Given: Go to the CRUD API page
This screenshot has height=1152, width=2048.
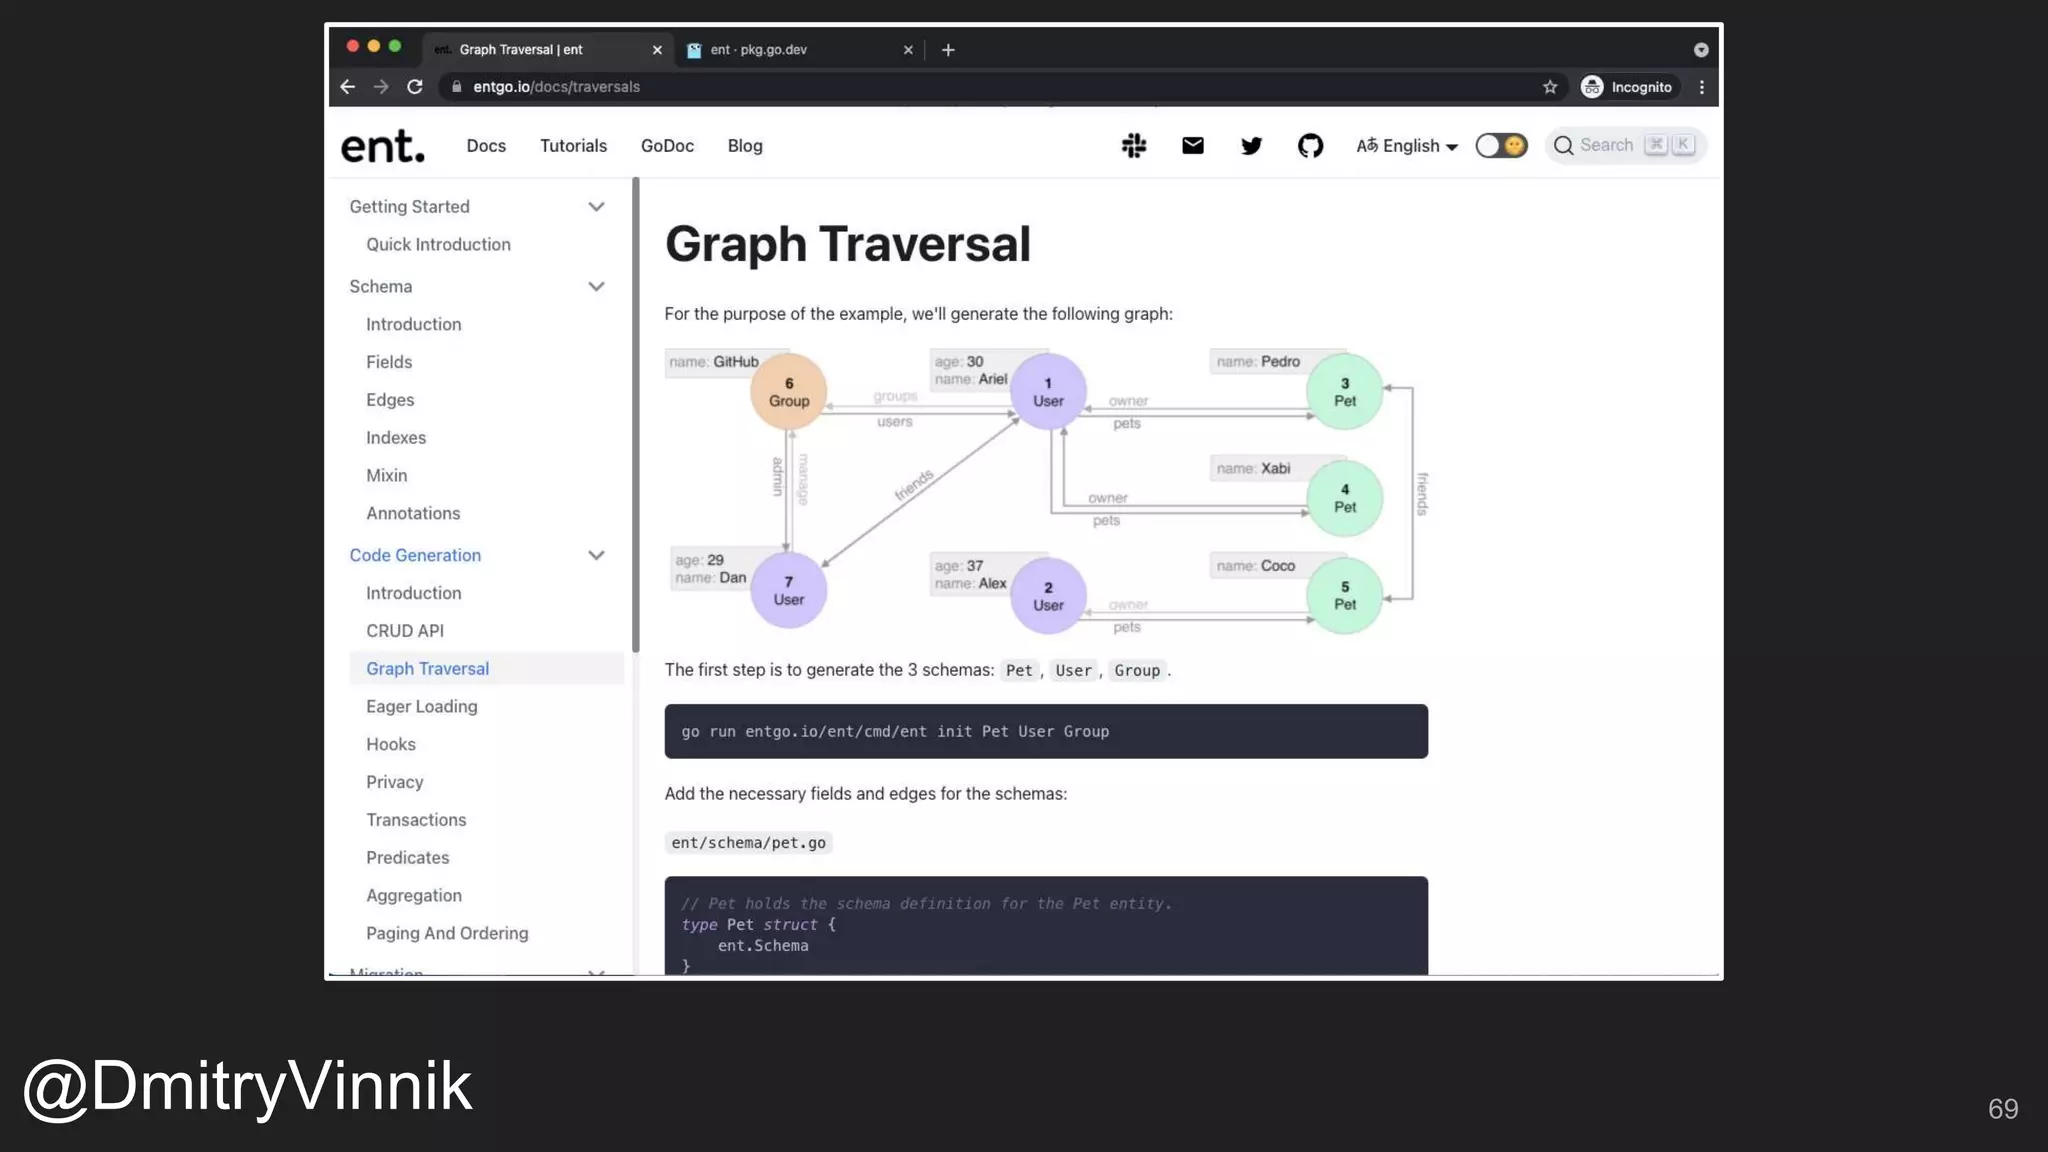Looking at the screenshot, I should [404, 631].
